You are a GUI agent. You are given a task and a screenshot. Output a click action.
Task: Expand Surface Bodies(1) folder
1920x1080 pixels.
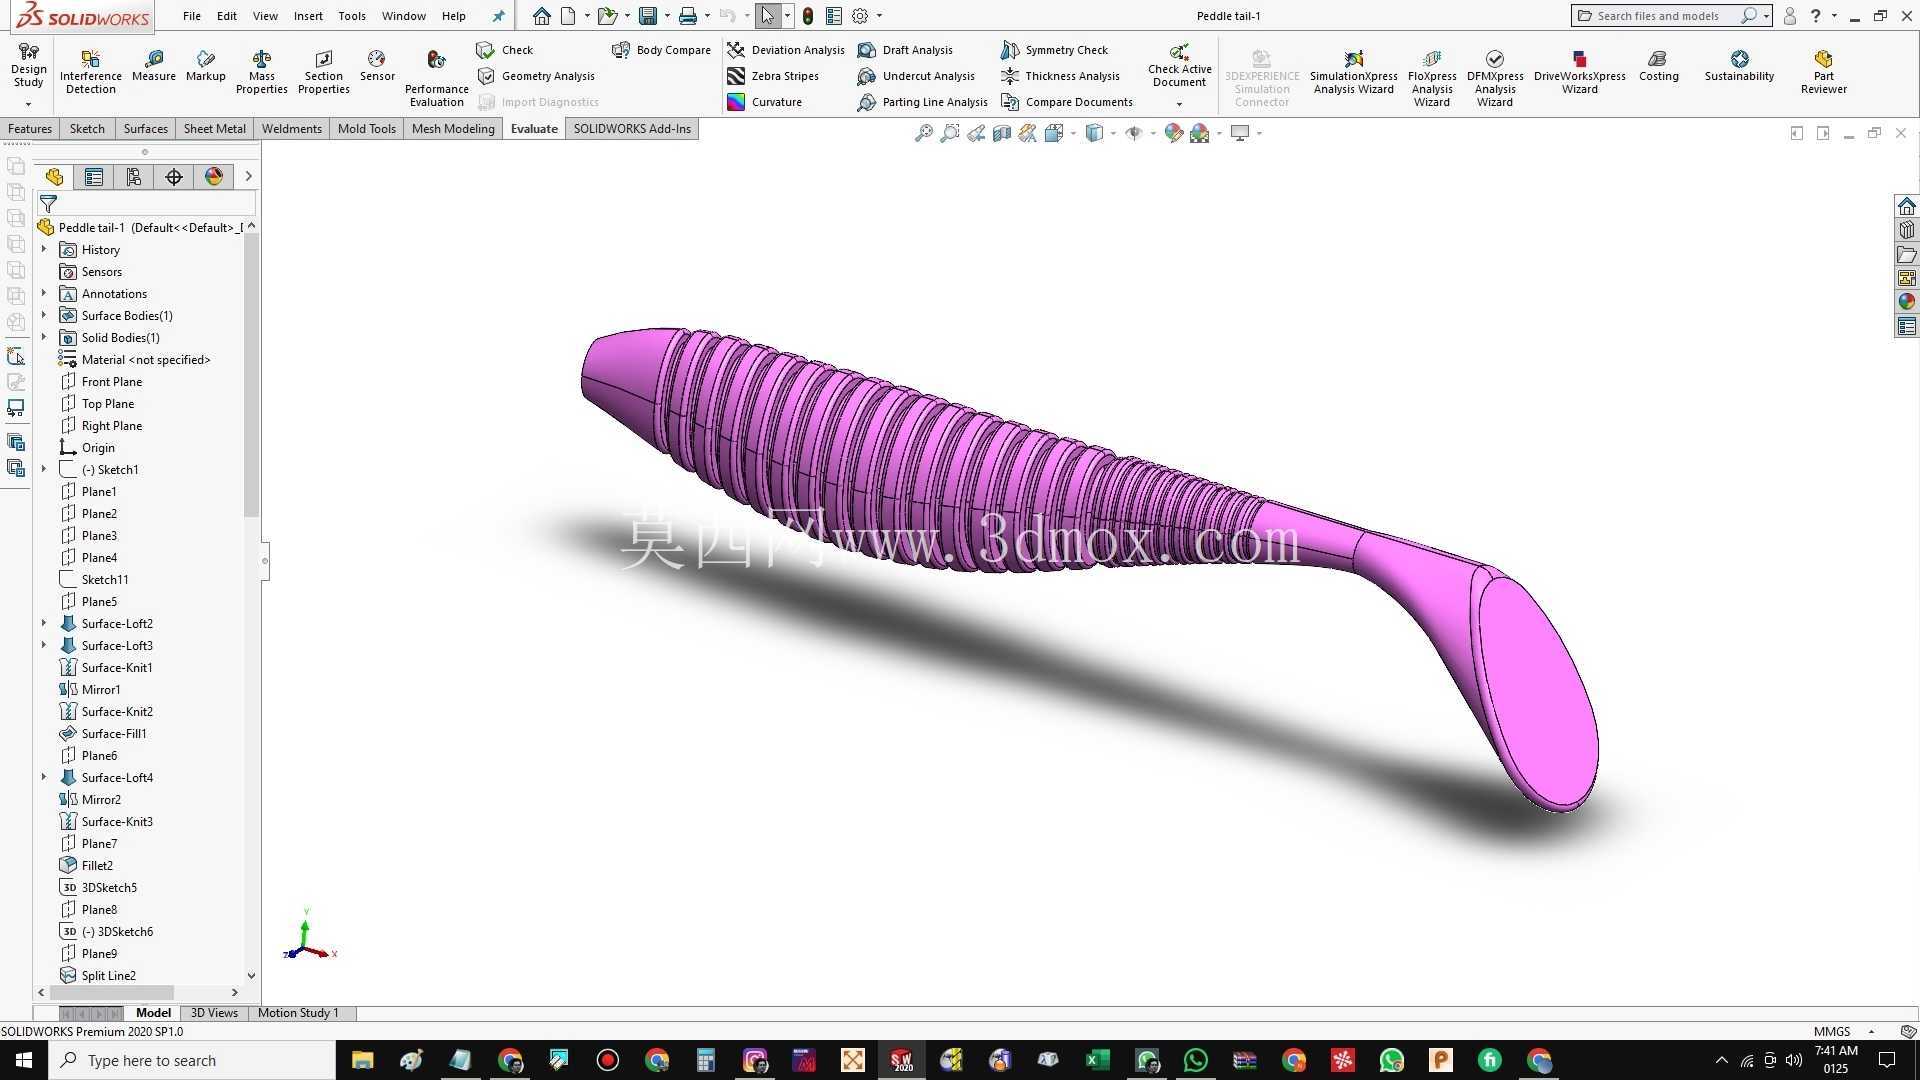pyautogui.click(x=44, y=315)
